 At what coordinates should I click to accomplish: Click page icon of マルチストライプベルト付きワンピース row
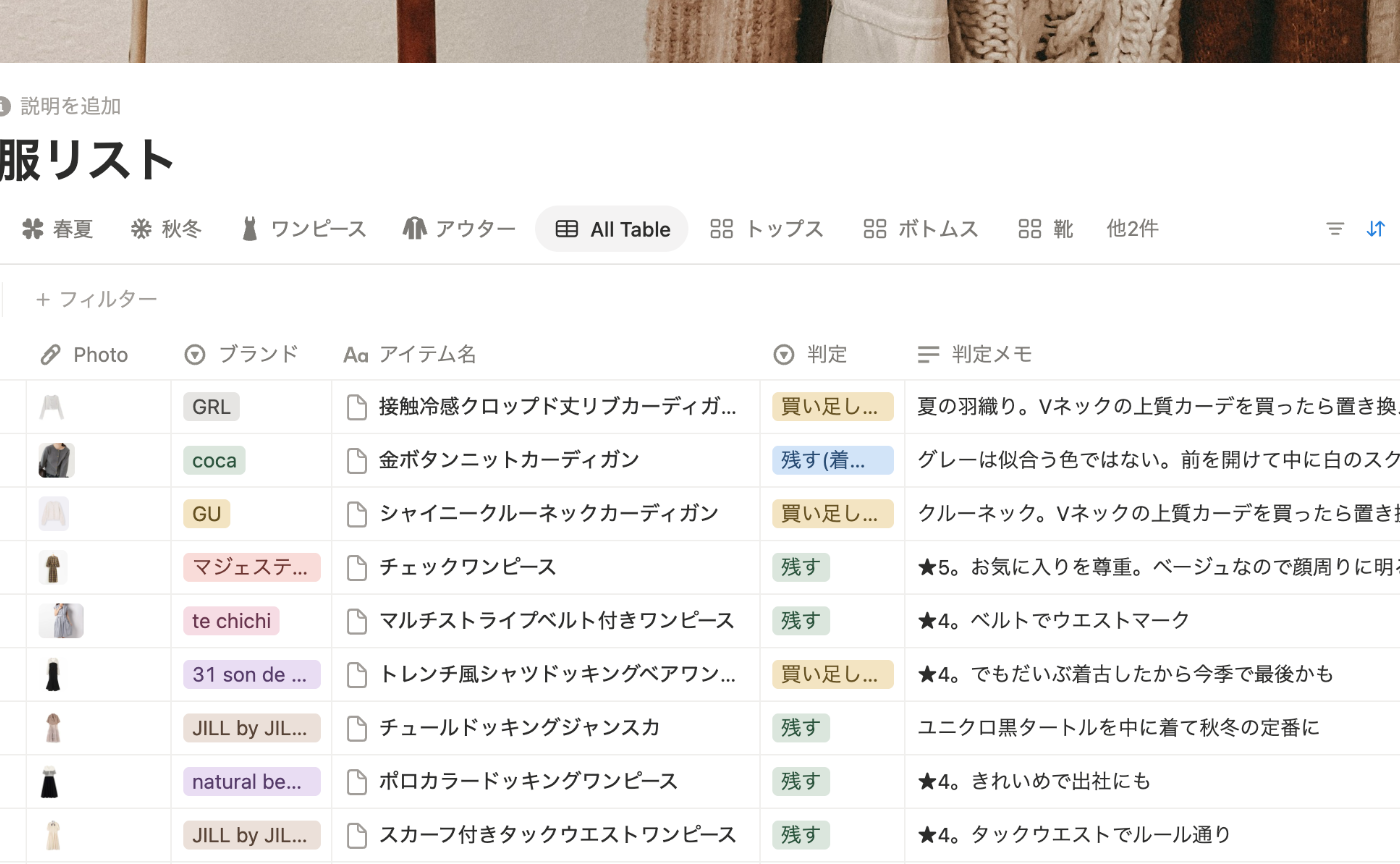(x=357, y=621)
